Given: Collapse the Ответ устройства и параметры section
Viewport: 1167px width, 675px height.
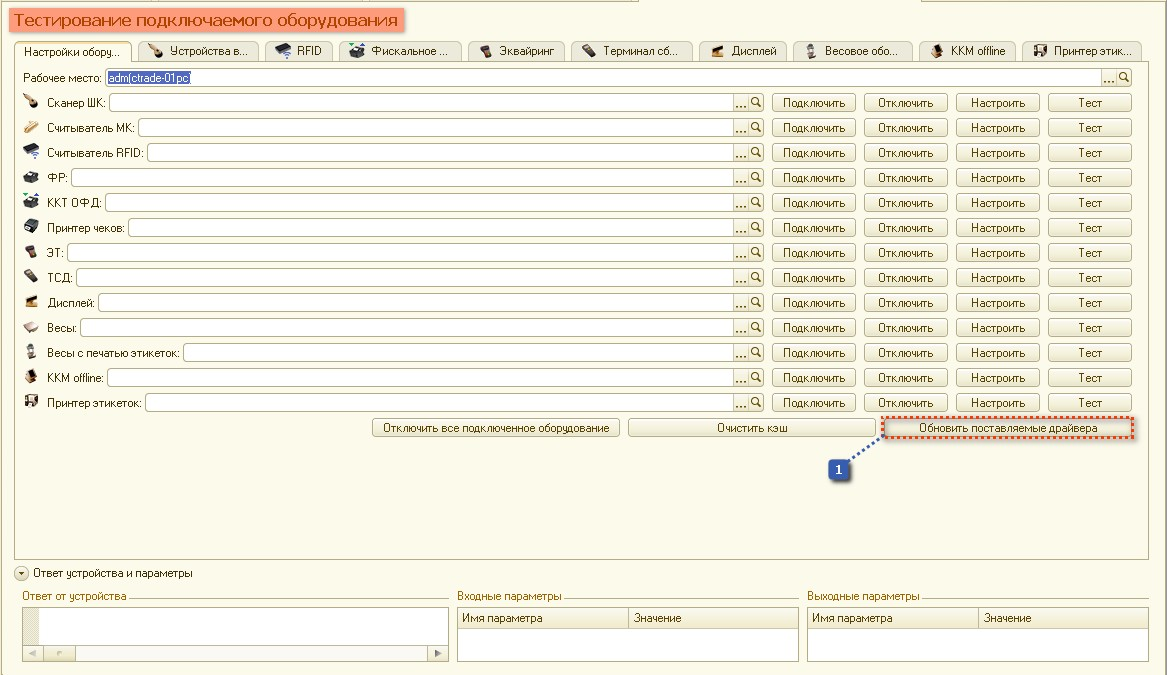Looking at the screenshot, I should click(x=21, y=574).
